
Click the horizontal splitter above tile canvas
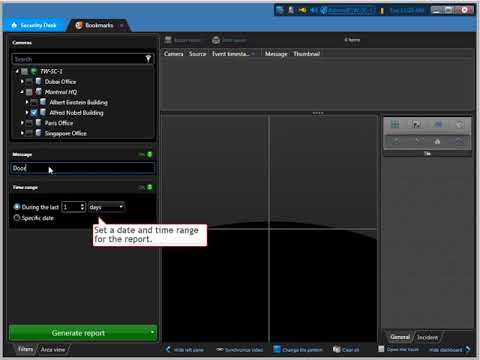click(x=318, y=113)
